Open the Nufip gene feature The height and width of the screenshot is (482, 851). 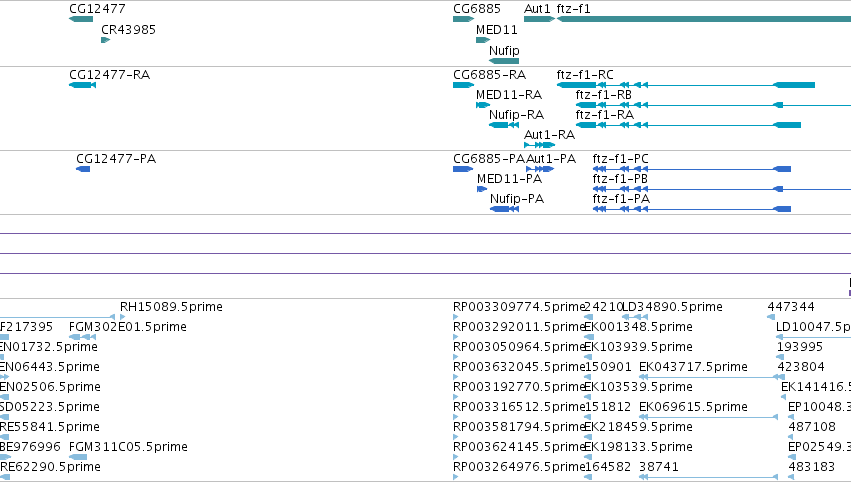(504, 61)
